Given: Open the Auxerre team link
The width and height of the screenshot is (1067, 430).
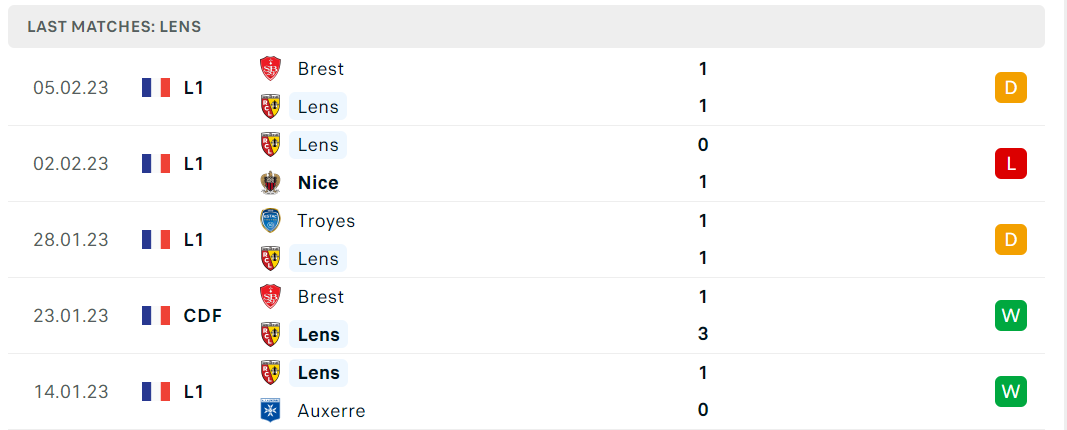Looking at the screenshot, I should [x=331, y=411].
